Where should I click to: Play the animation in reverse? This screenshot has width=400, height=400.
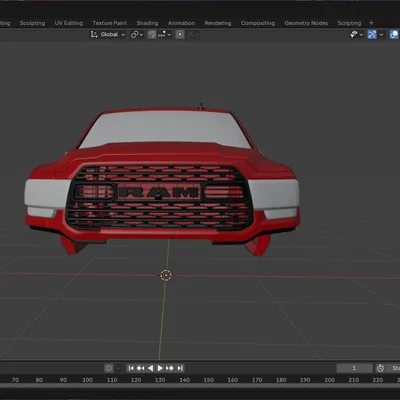click(151, 368)
